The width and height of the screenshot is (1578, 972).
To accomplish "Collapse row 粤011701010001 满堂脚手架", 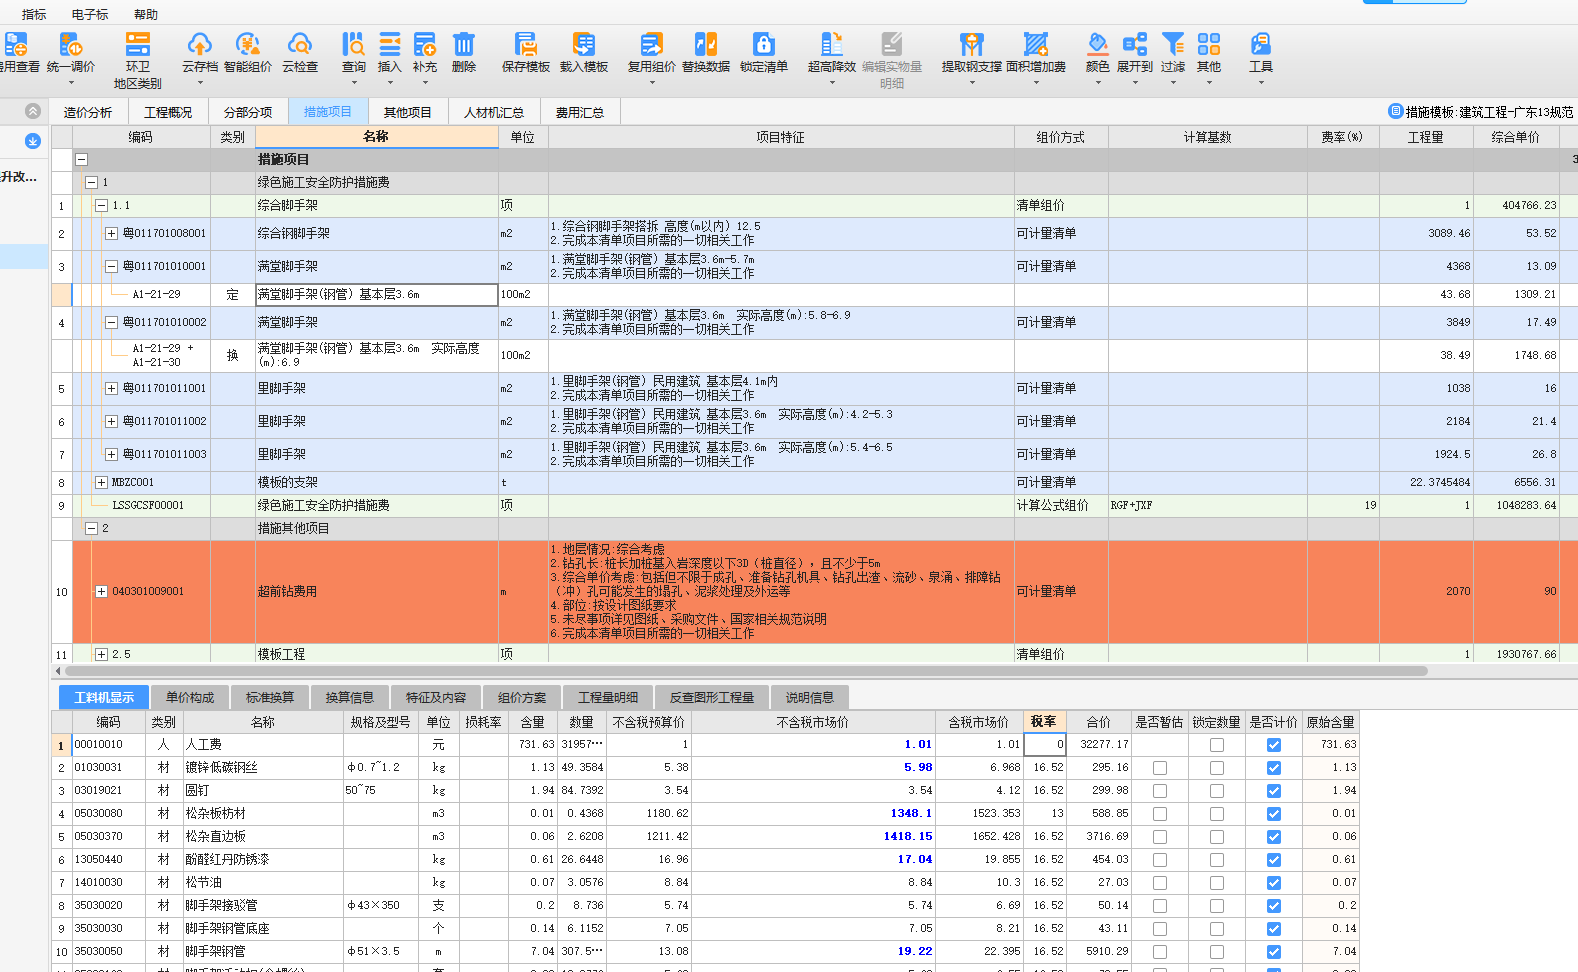I will tap(111, 266).
